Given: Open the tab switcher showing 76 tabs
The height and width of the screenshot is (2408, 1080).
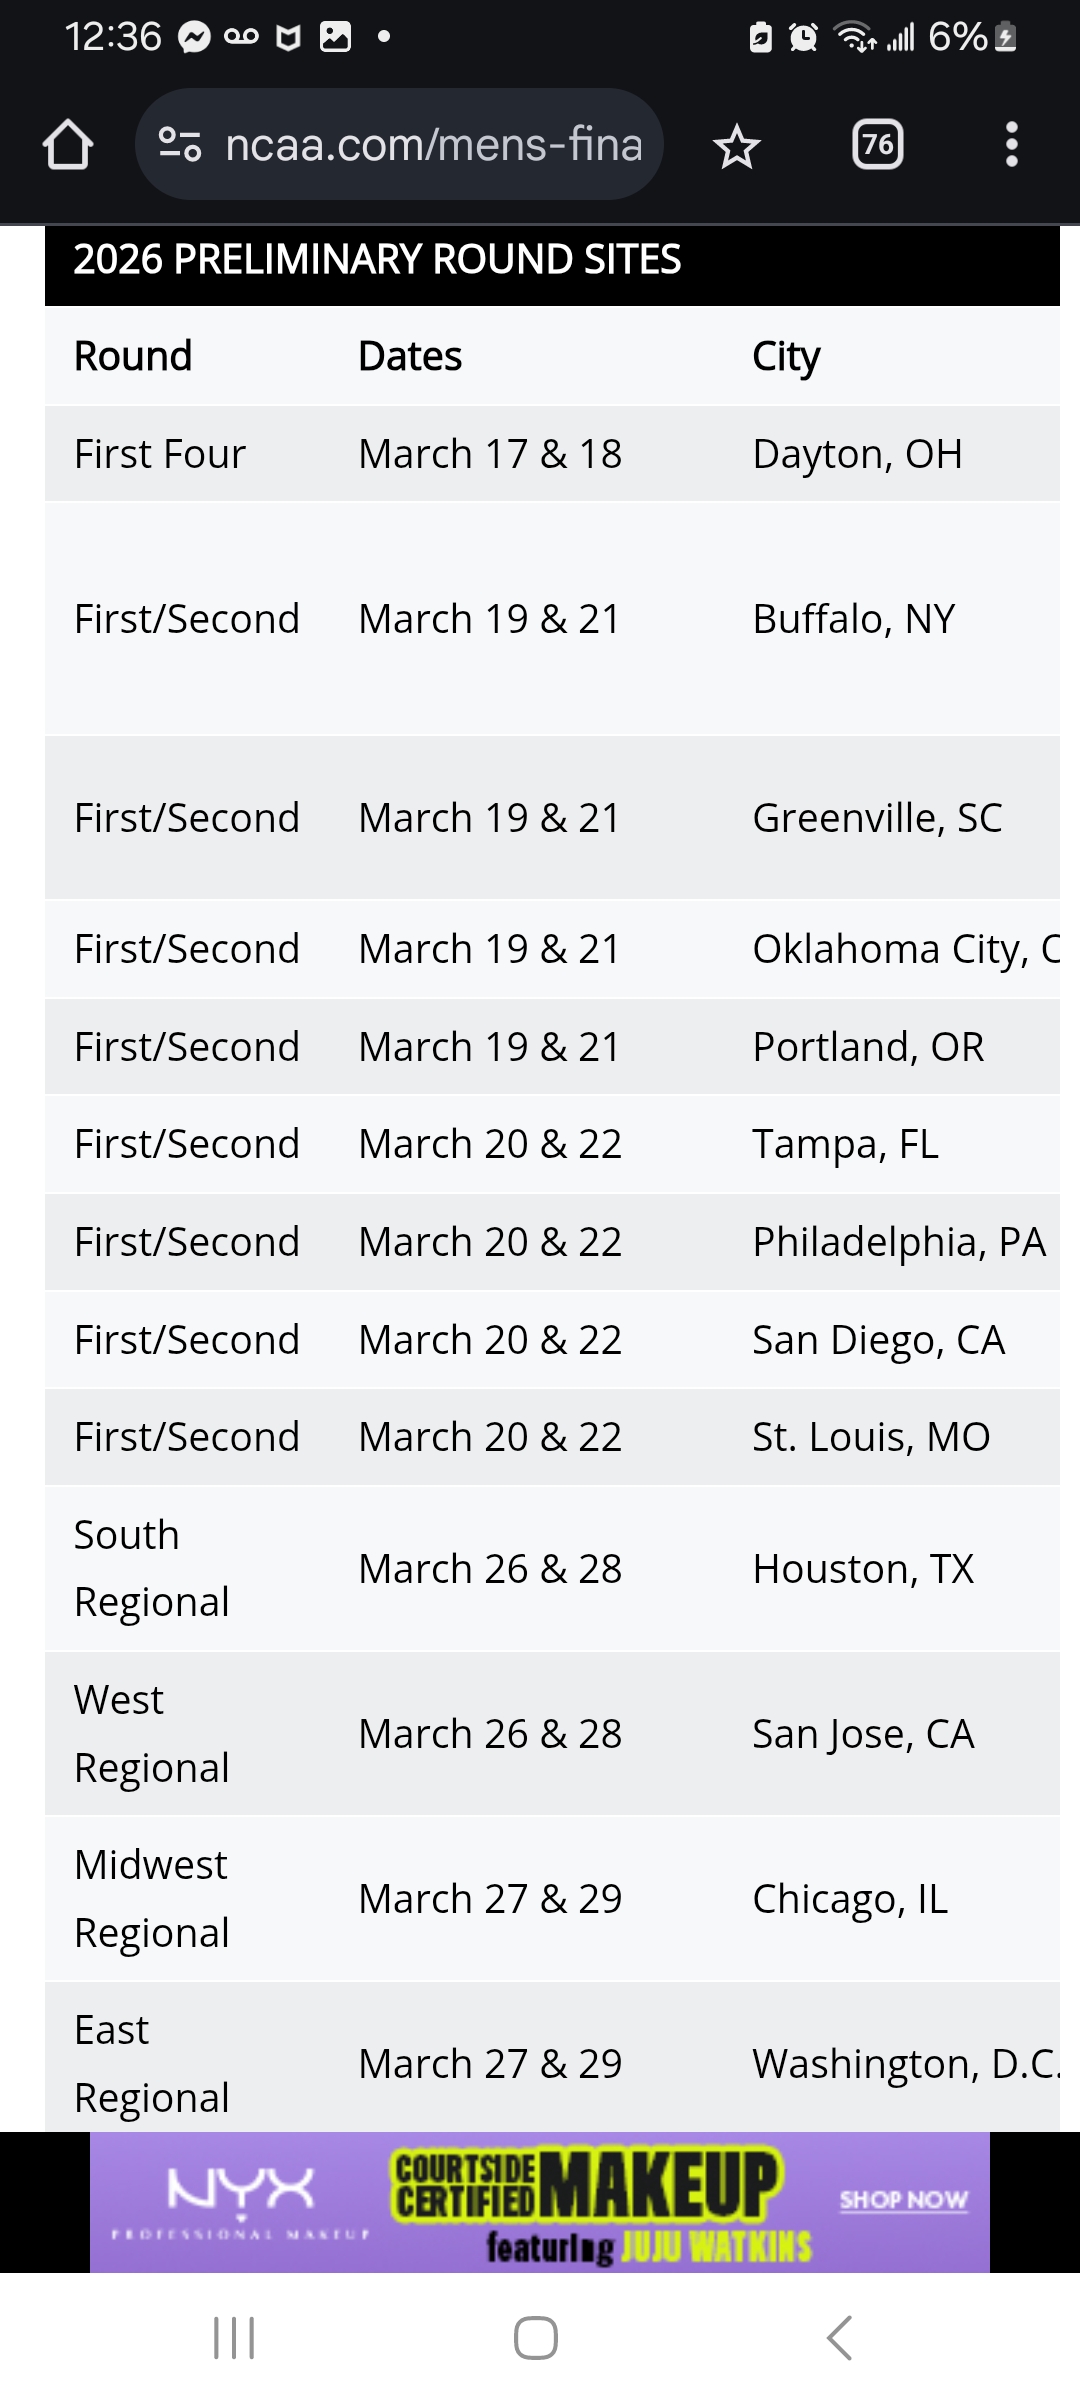Looking at the screenshot, I should 878,145.
